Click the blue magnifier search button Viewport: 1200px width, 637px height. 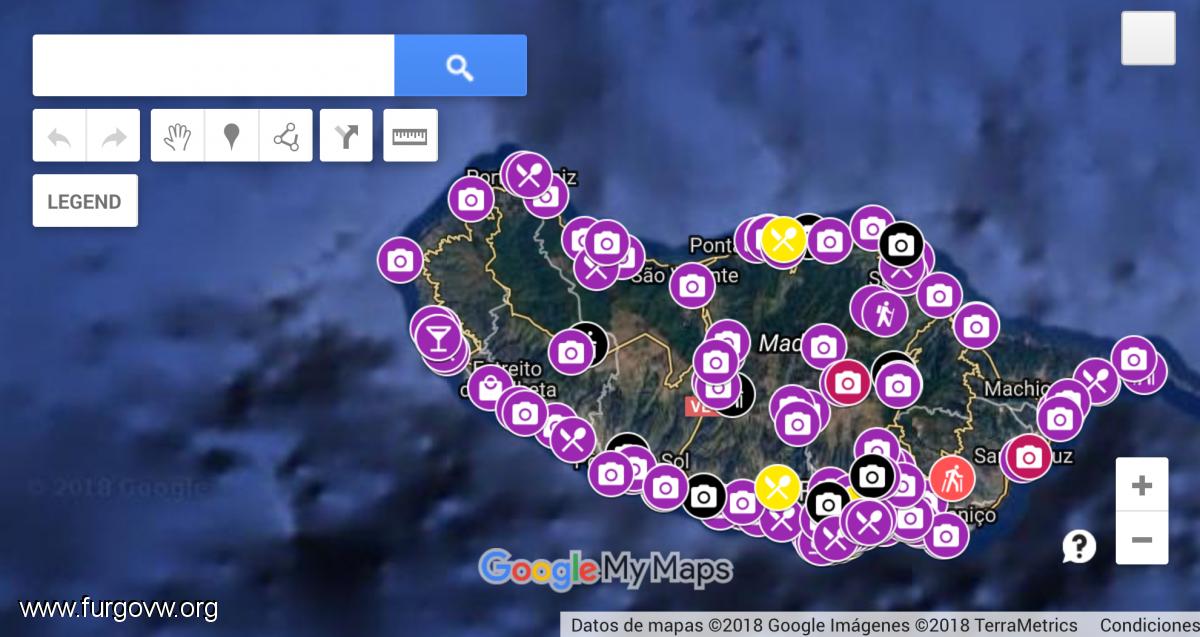[x=460, y=65]
